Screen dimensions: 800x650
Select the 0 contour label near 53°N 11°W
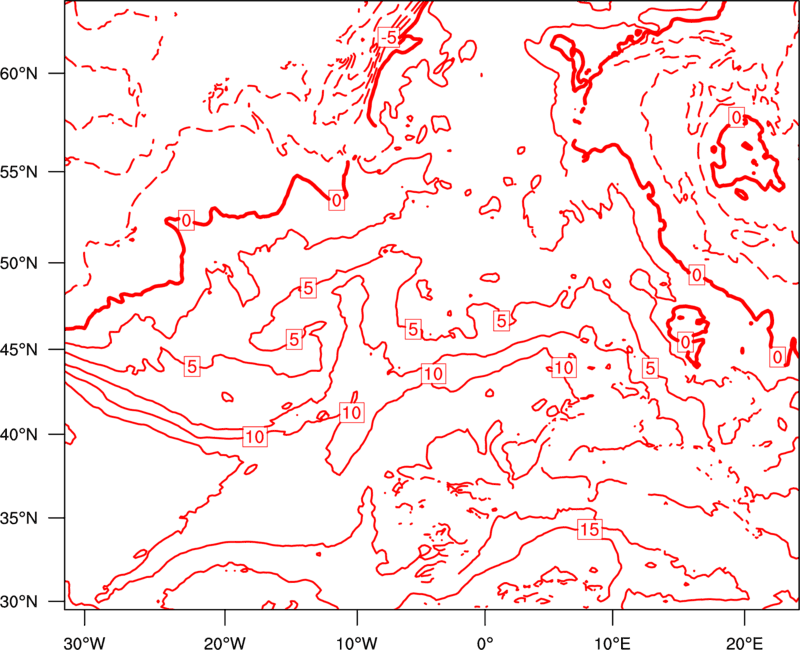coord(336,201)
